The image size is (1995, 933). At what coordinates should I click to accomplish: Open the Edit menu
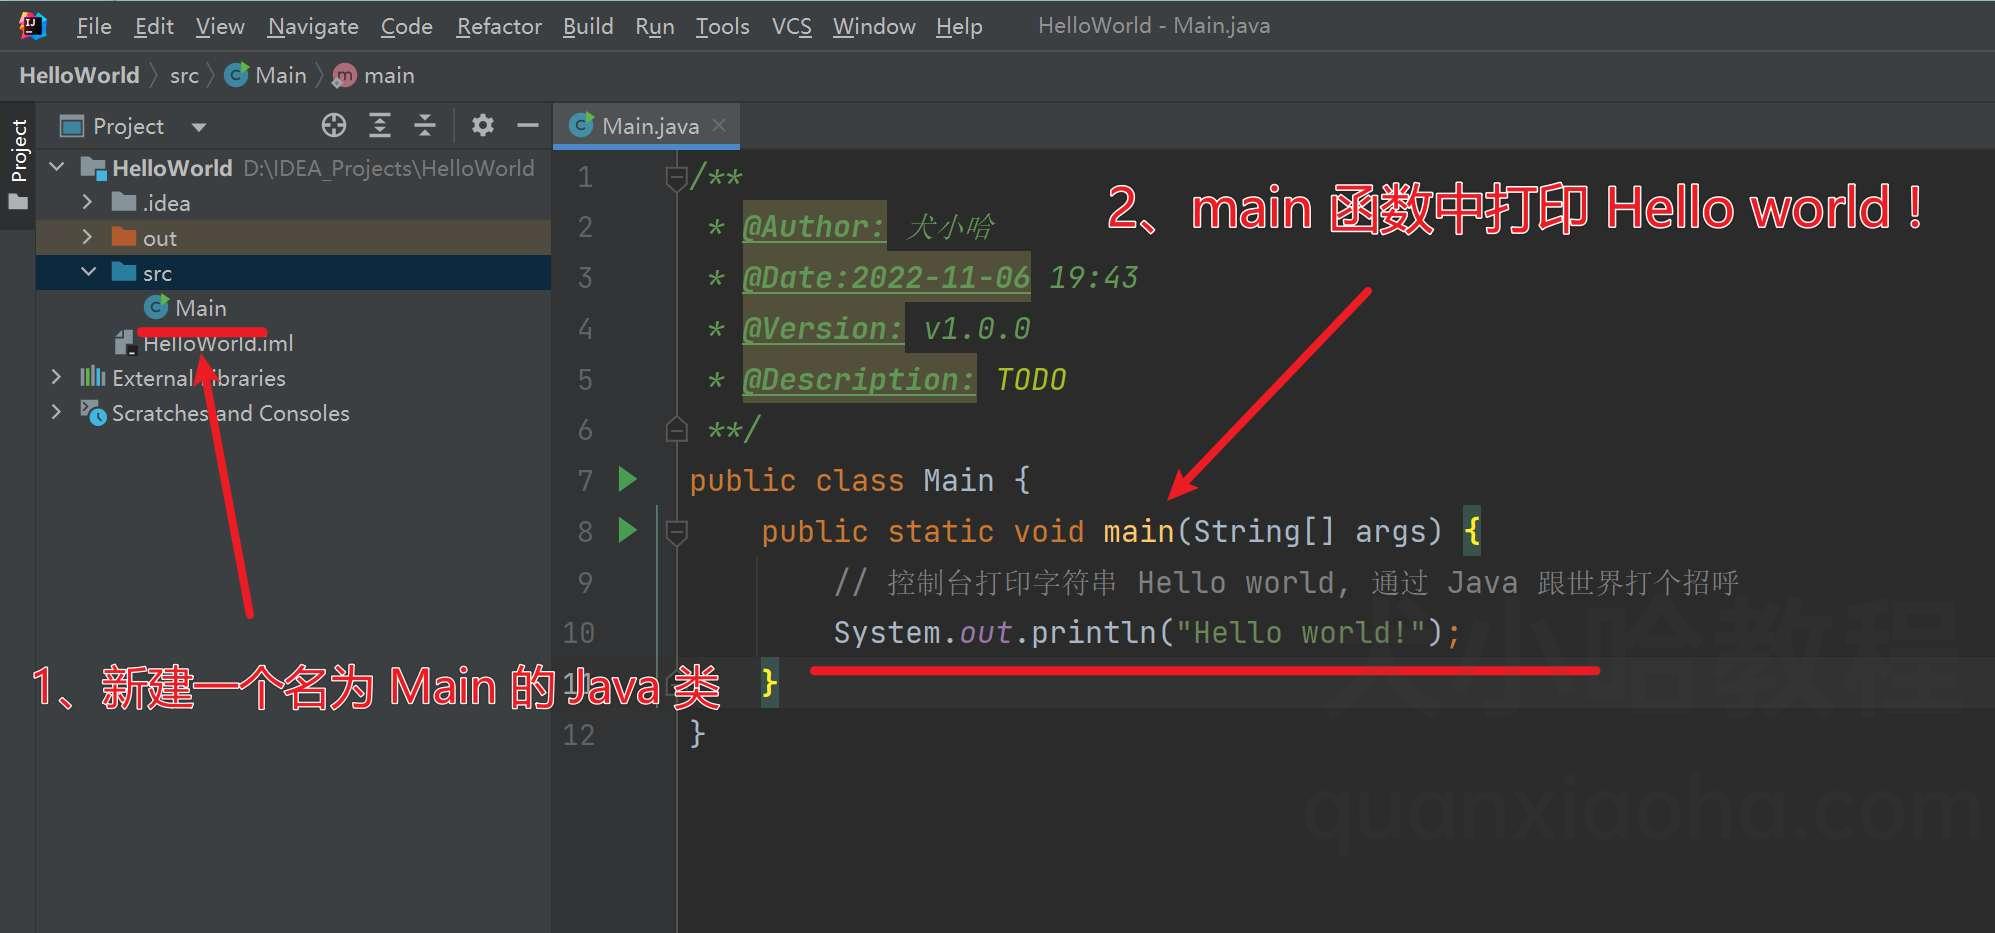point(154,26)
